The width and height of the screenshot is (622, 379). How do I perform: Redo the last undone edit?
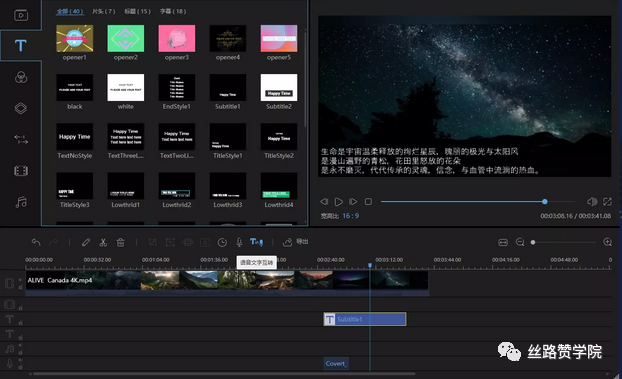click(x=53, y=242)
